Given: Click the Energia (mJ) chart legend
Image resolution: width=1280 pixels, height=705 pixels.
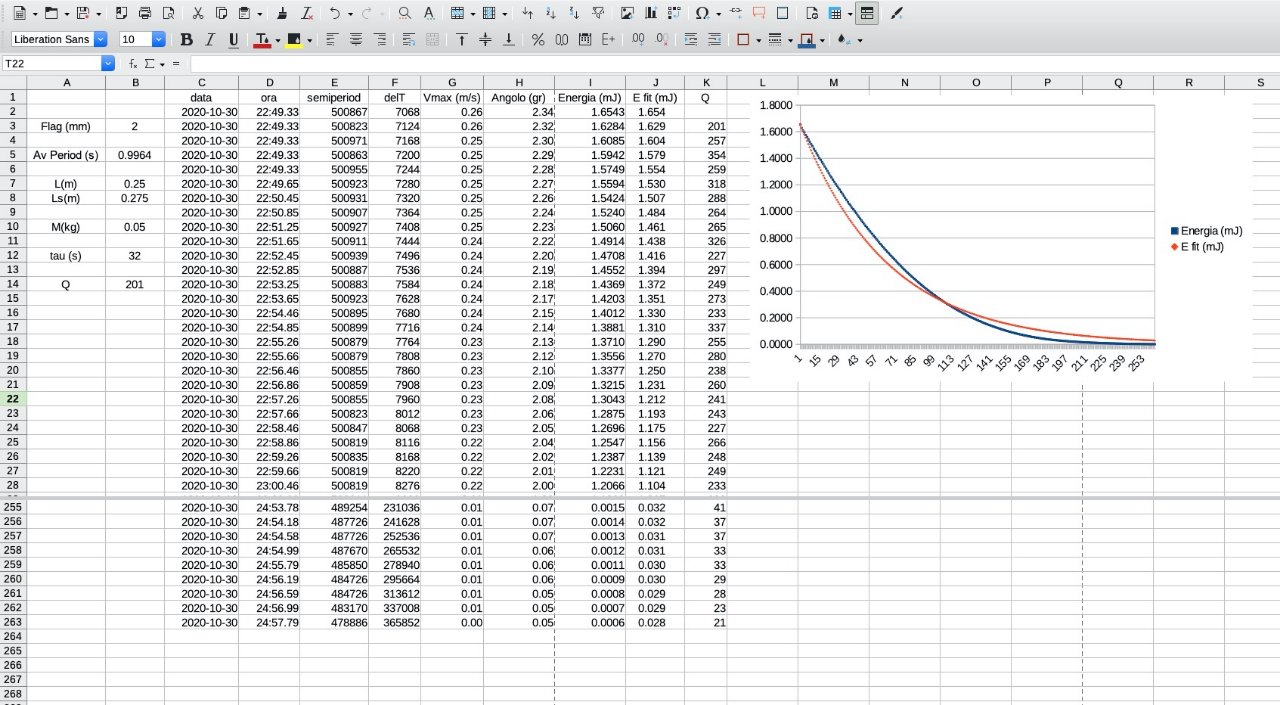Looking at the screenshot, I should coord(1206,231).
